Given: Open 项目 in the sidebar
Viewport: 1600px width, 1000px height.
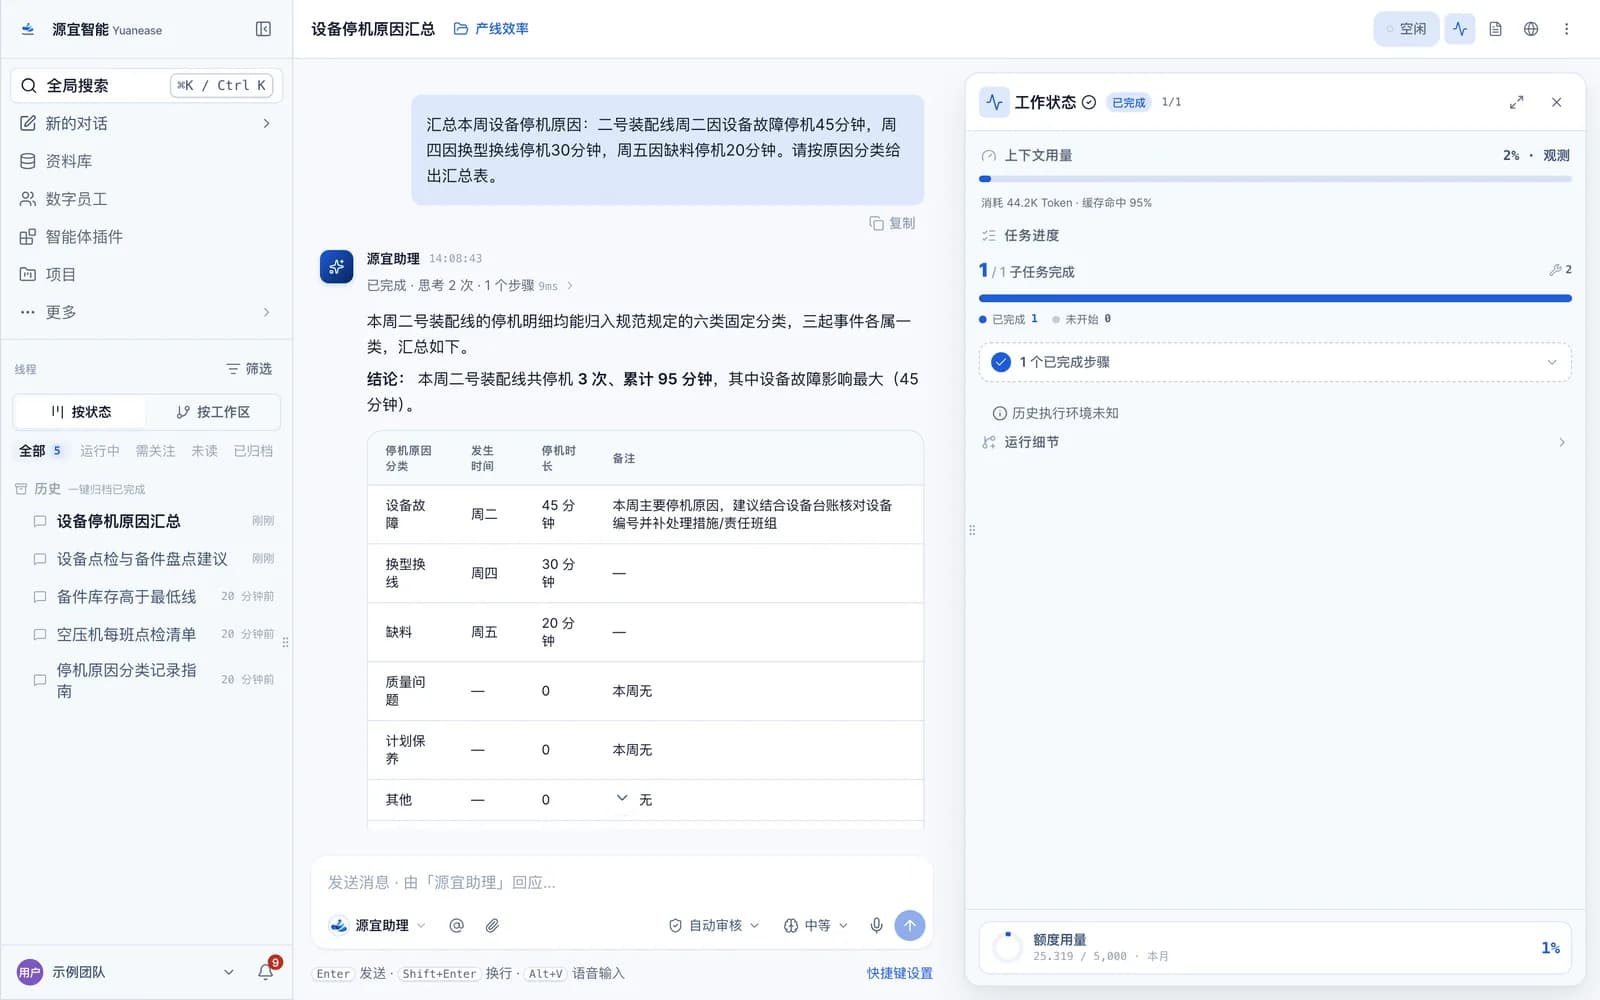Looking at the screenshot, I should click(x=146, y=274).
